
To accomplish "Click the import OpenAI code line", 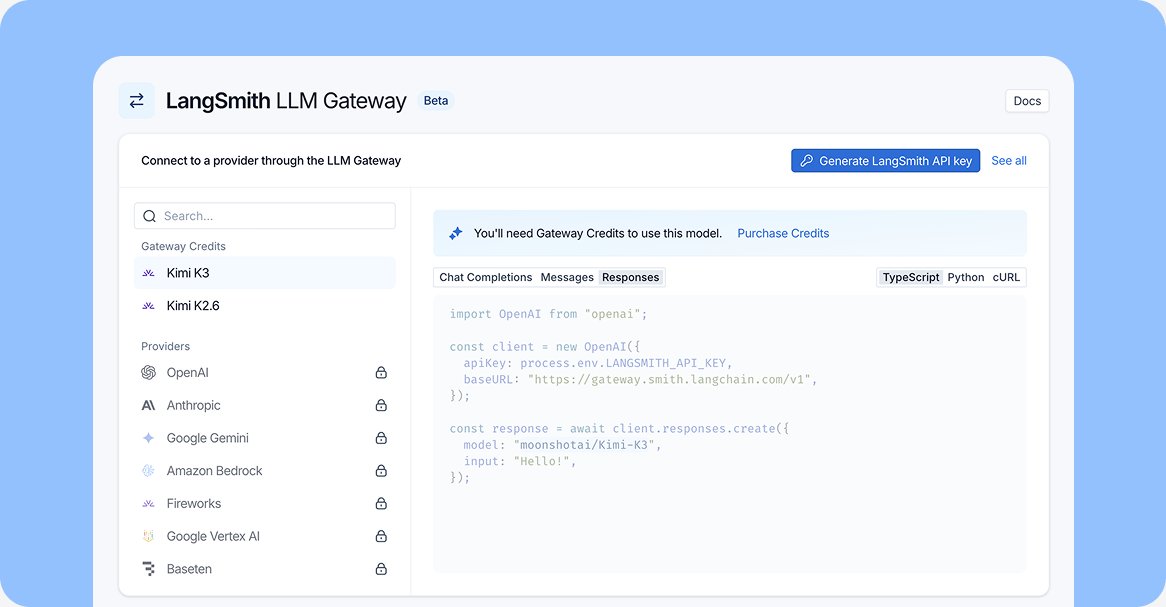I will (x=548, y=314).
